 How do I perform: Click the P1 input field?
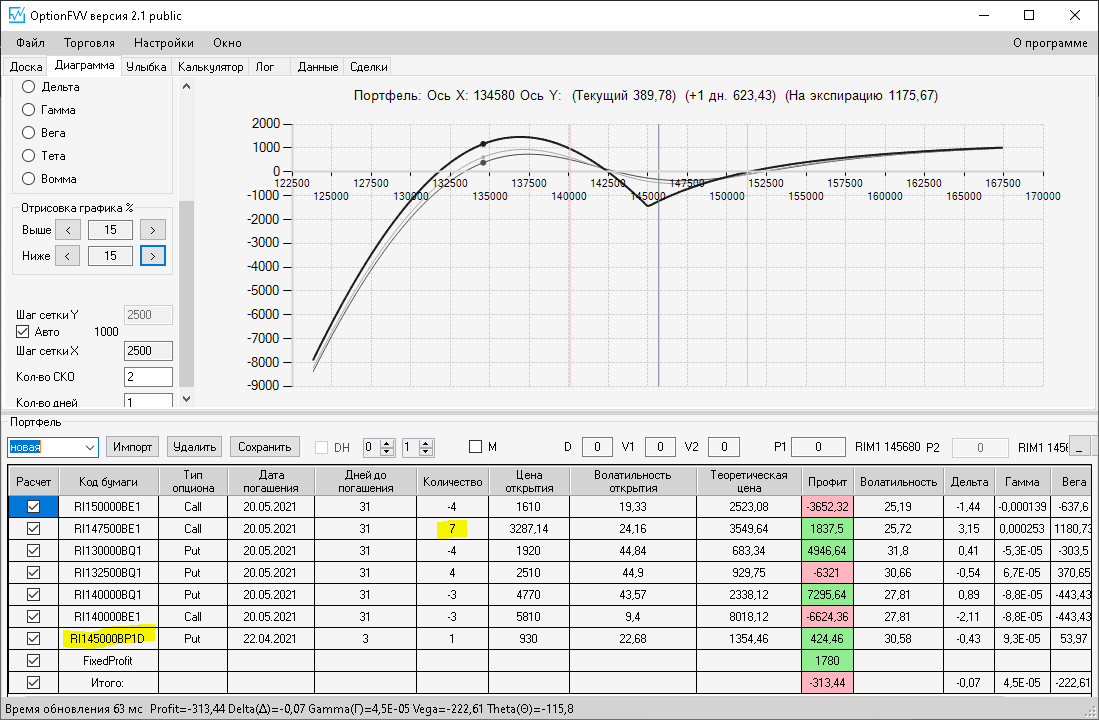pos(818,447)
